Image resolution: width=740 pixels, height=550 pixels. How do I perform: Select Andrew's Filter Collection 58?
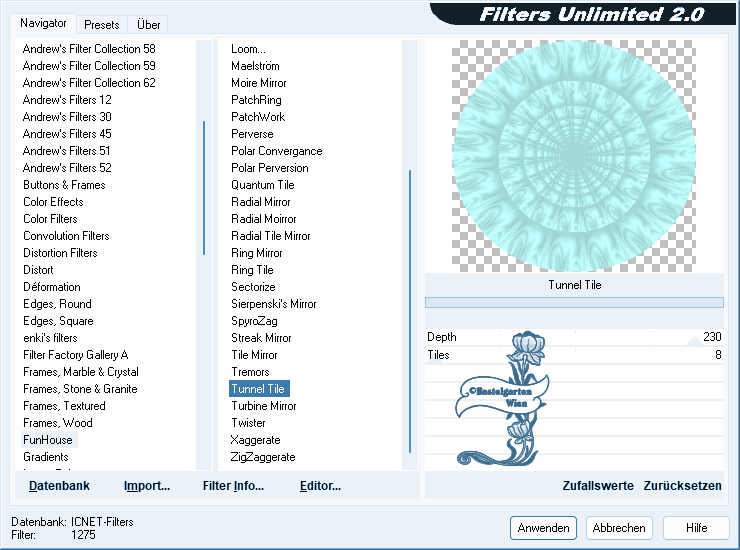(89, 49)
